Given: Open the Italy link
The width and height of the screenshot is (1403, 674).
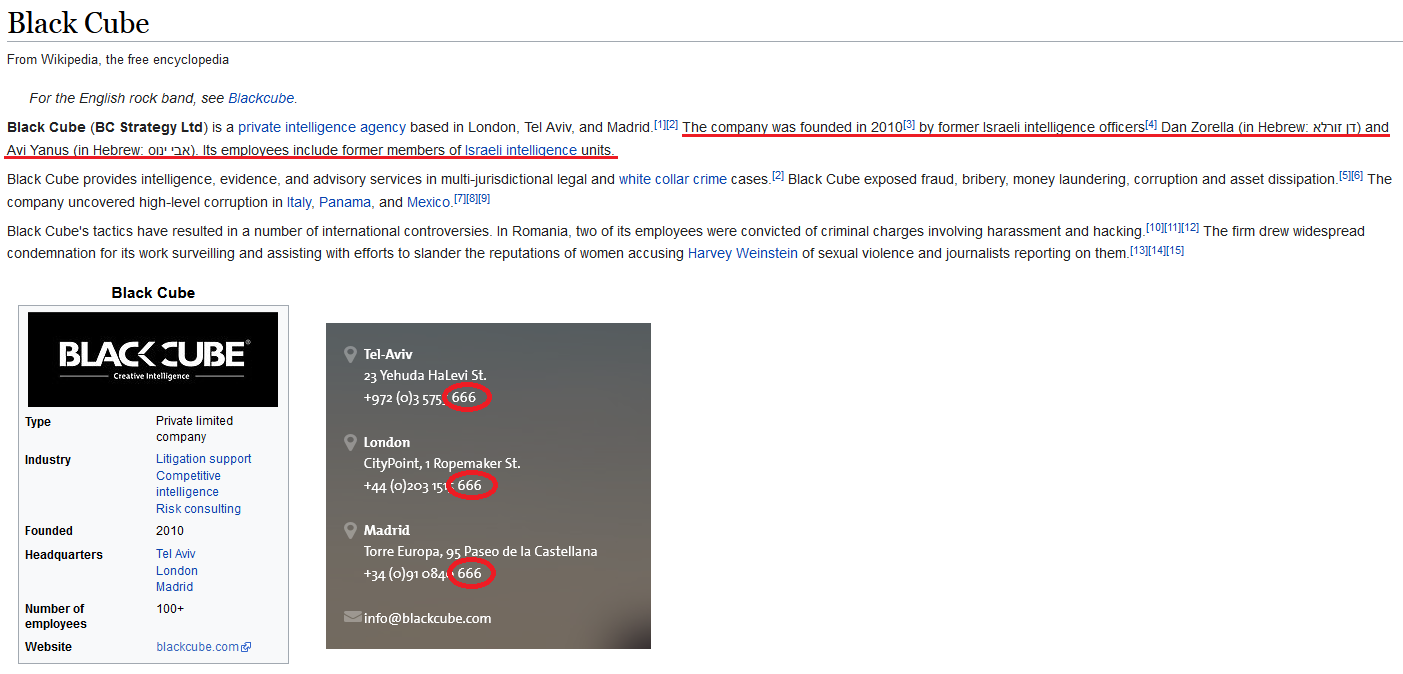Looking at the screenshot, I should point(299,202).
